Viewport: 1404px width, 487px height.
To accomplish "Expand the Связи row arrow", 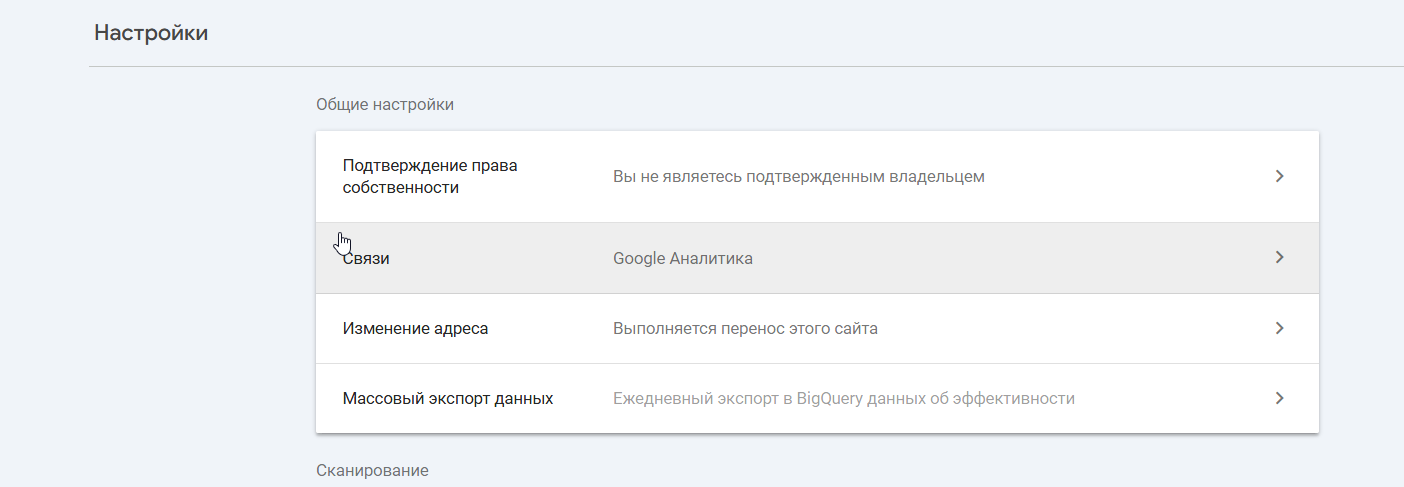I will [1279, 258].
